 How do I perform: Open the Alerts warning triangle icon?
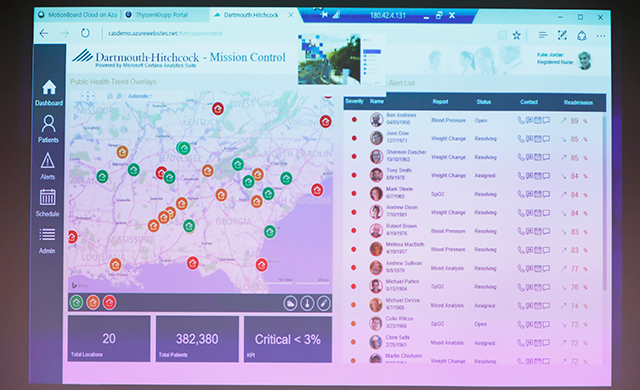pos(48,166)
